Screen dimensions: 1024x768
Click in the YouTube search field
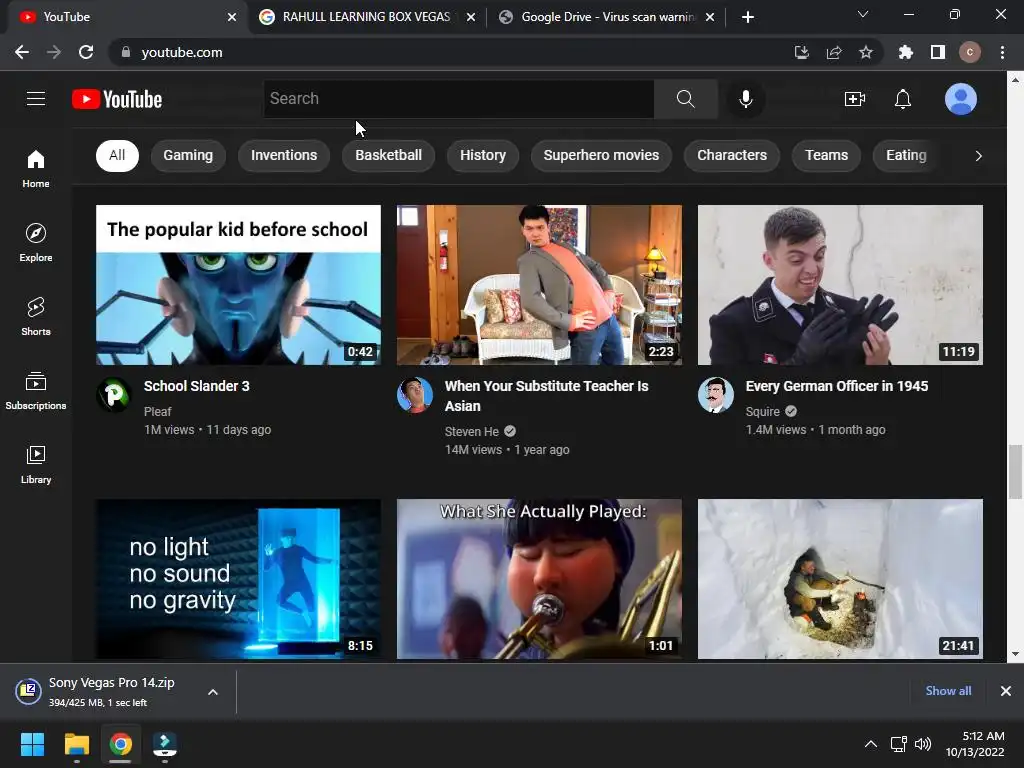coord(458,99)
